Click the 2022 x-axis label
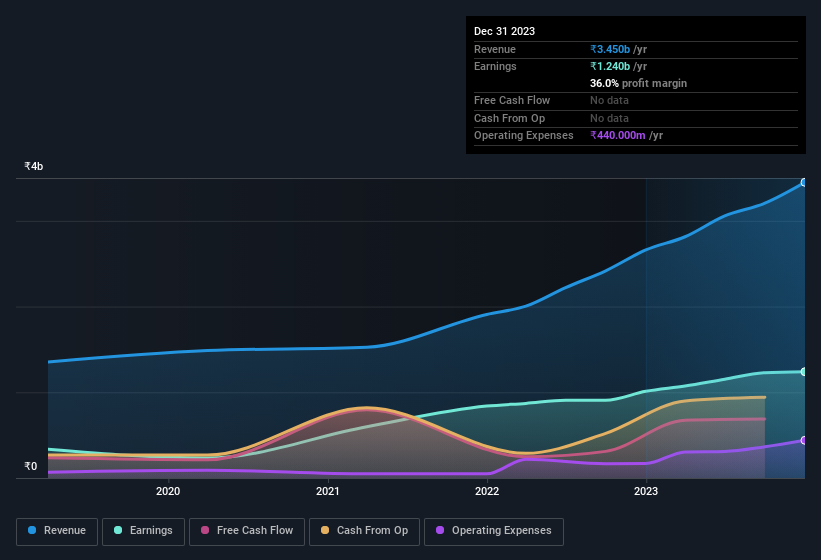 [x=487, y=491]
